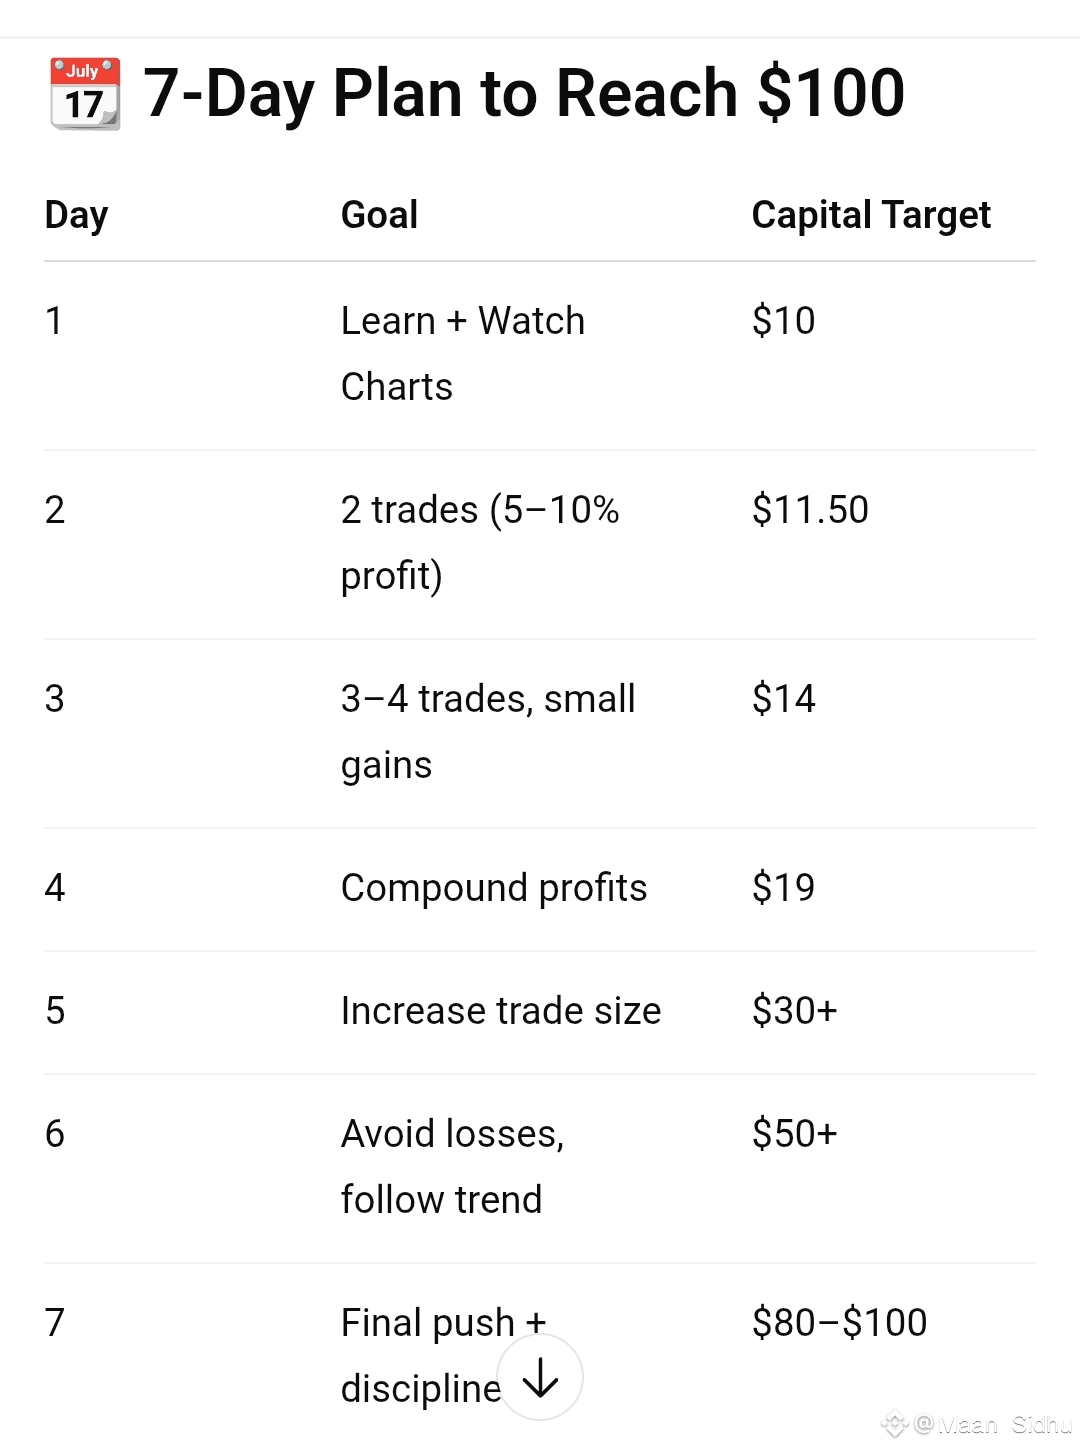The width and height of the screenshot is (1080, 1449).
Task: Select the Goal column header
Action: (x=379, y=214)
